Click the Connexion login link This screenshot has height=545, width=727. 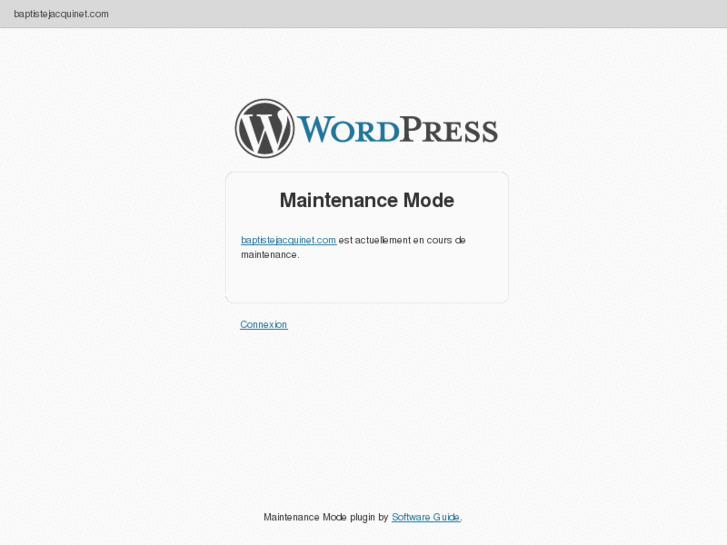coord(264,325)
